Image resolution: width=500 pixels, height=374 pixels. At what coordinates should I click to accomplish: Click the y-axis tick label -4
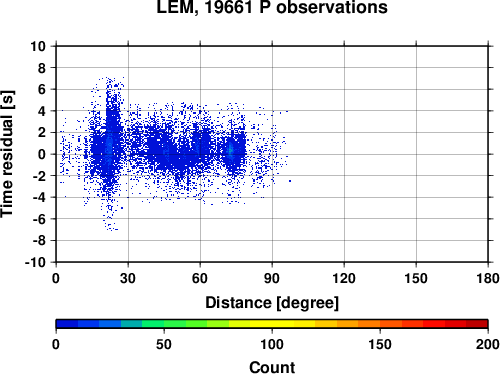[39, 197]
